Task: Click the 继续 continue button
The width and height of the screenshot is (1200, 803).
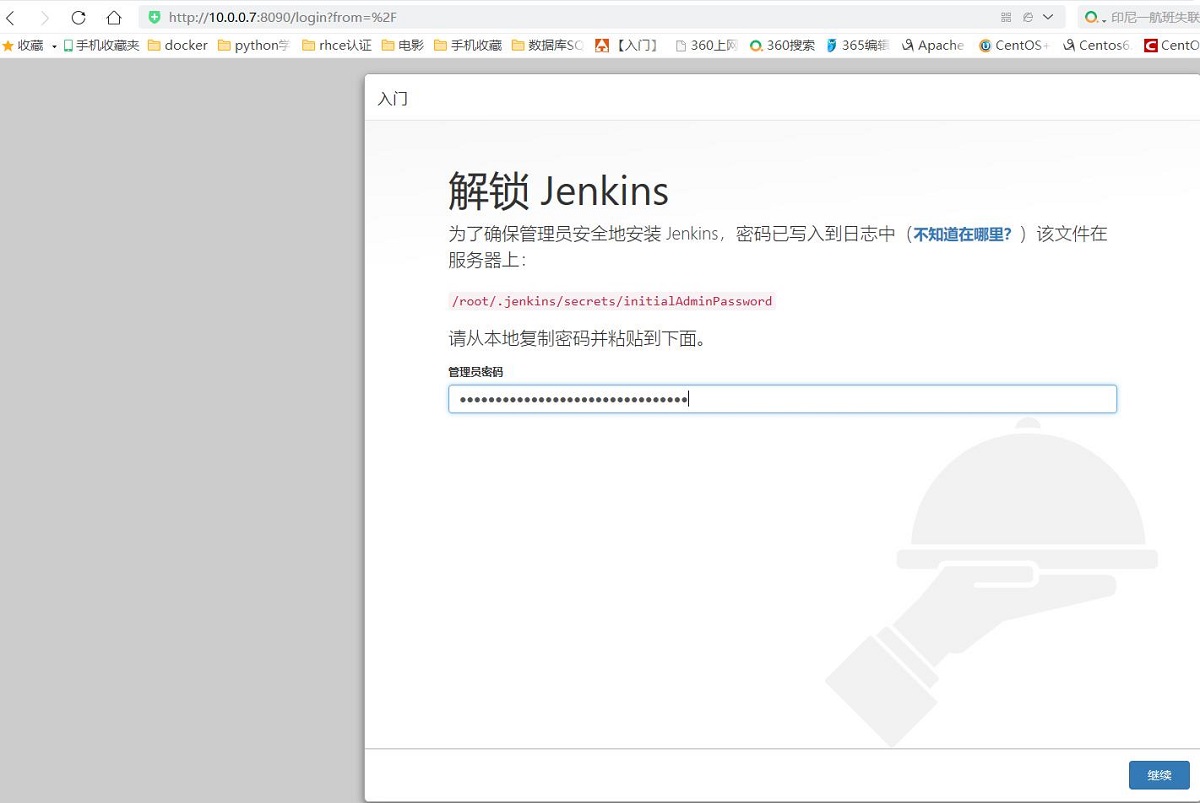Action: point(1159,775)
